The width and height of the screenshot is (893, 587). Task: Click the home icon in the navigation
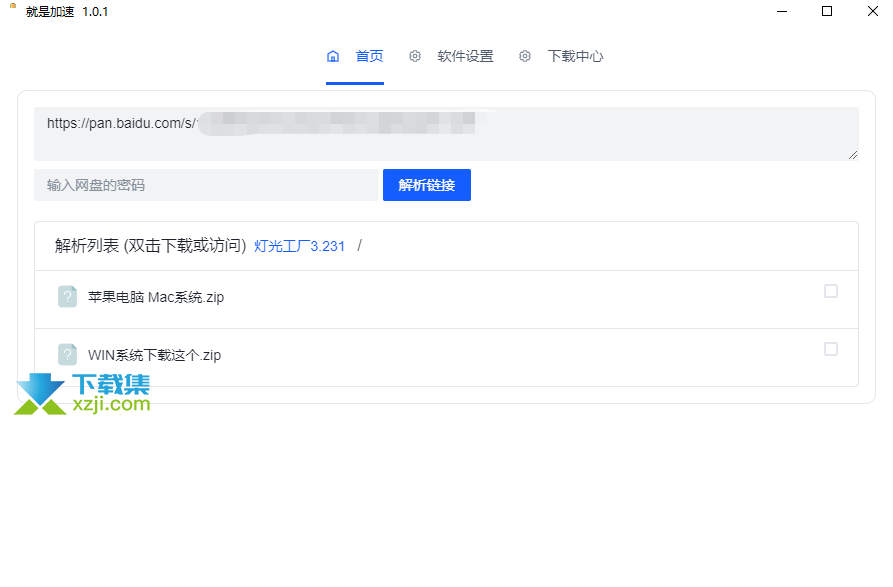point(333,56)
